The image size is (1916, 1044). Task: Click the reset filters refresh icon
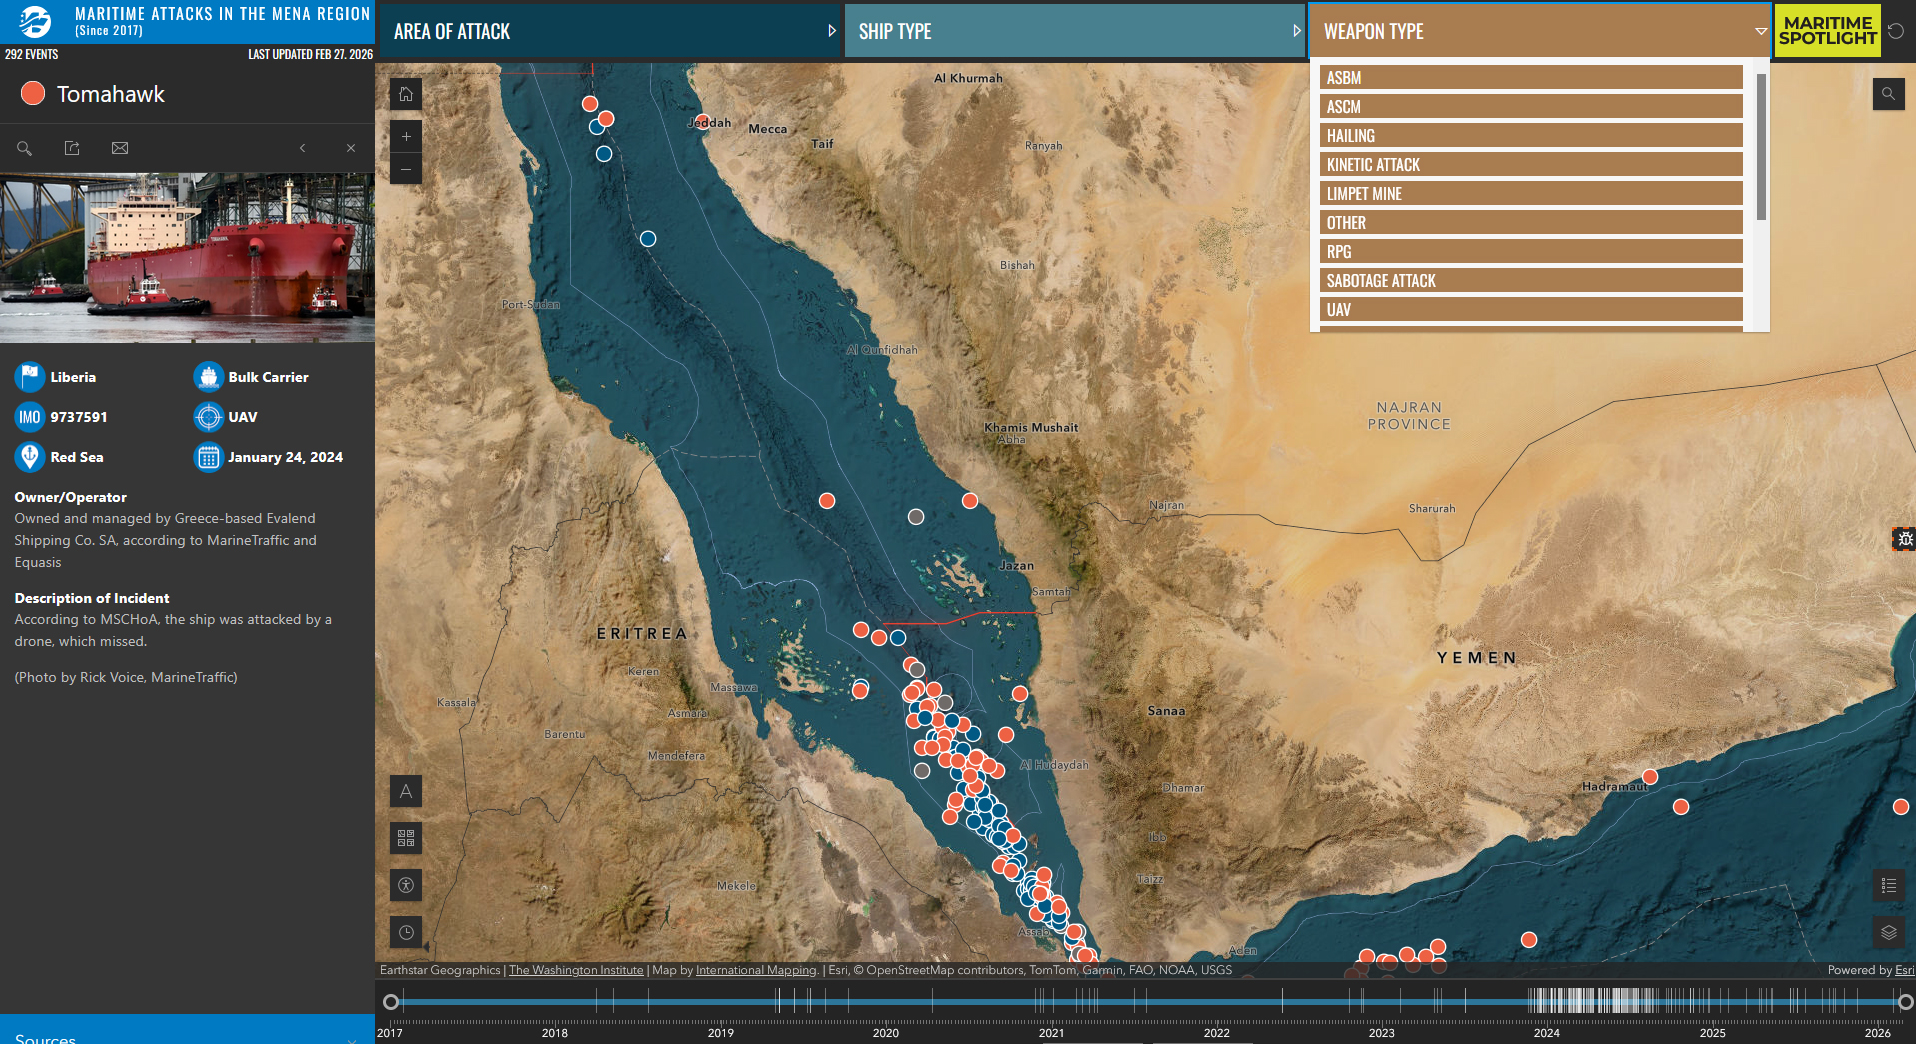(1896, 31)
